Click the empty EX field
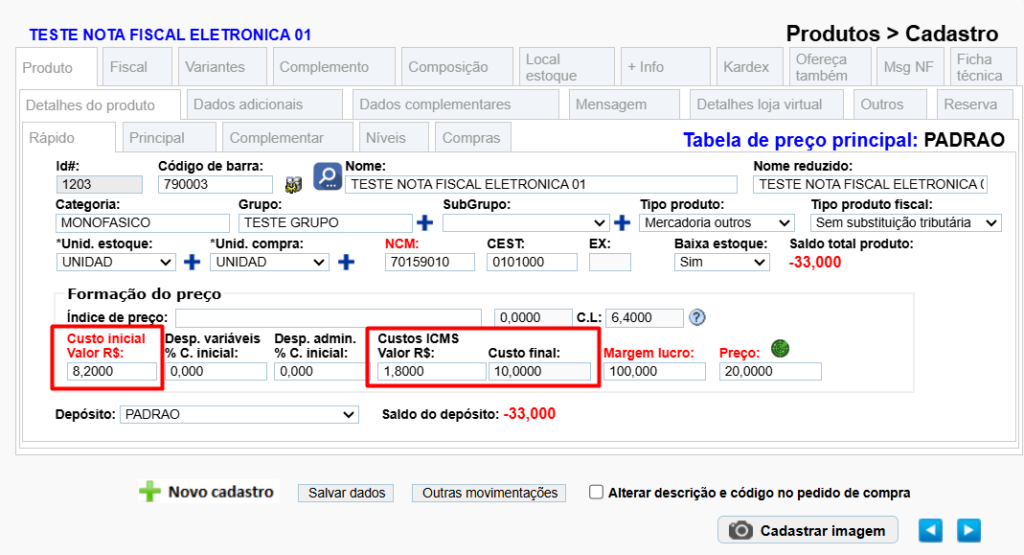Viewport: 1024px width, 555px height. click(x=610, y=262)
